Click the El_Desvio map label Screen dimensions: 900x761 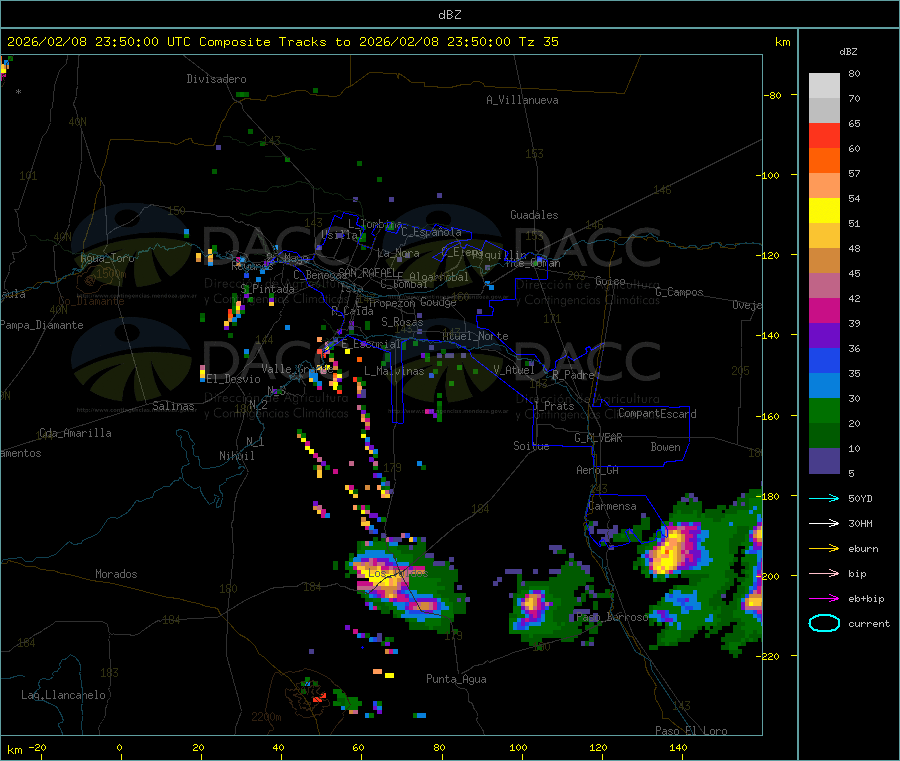tap(233, 379)
